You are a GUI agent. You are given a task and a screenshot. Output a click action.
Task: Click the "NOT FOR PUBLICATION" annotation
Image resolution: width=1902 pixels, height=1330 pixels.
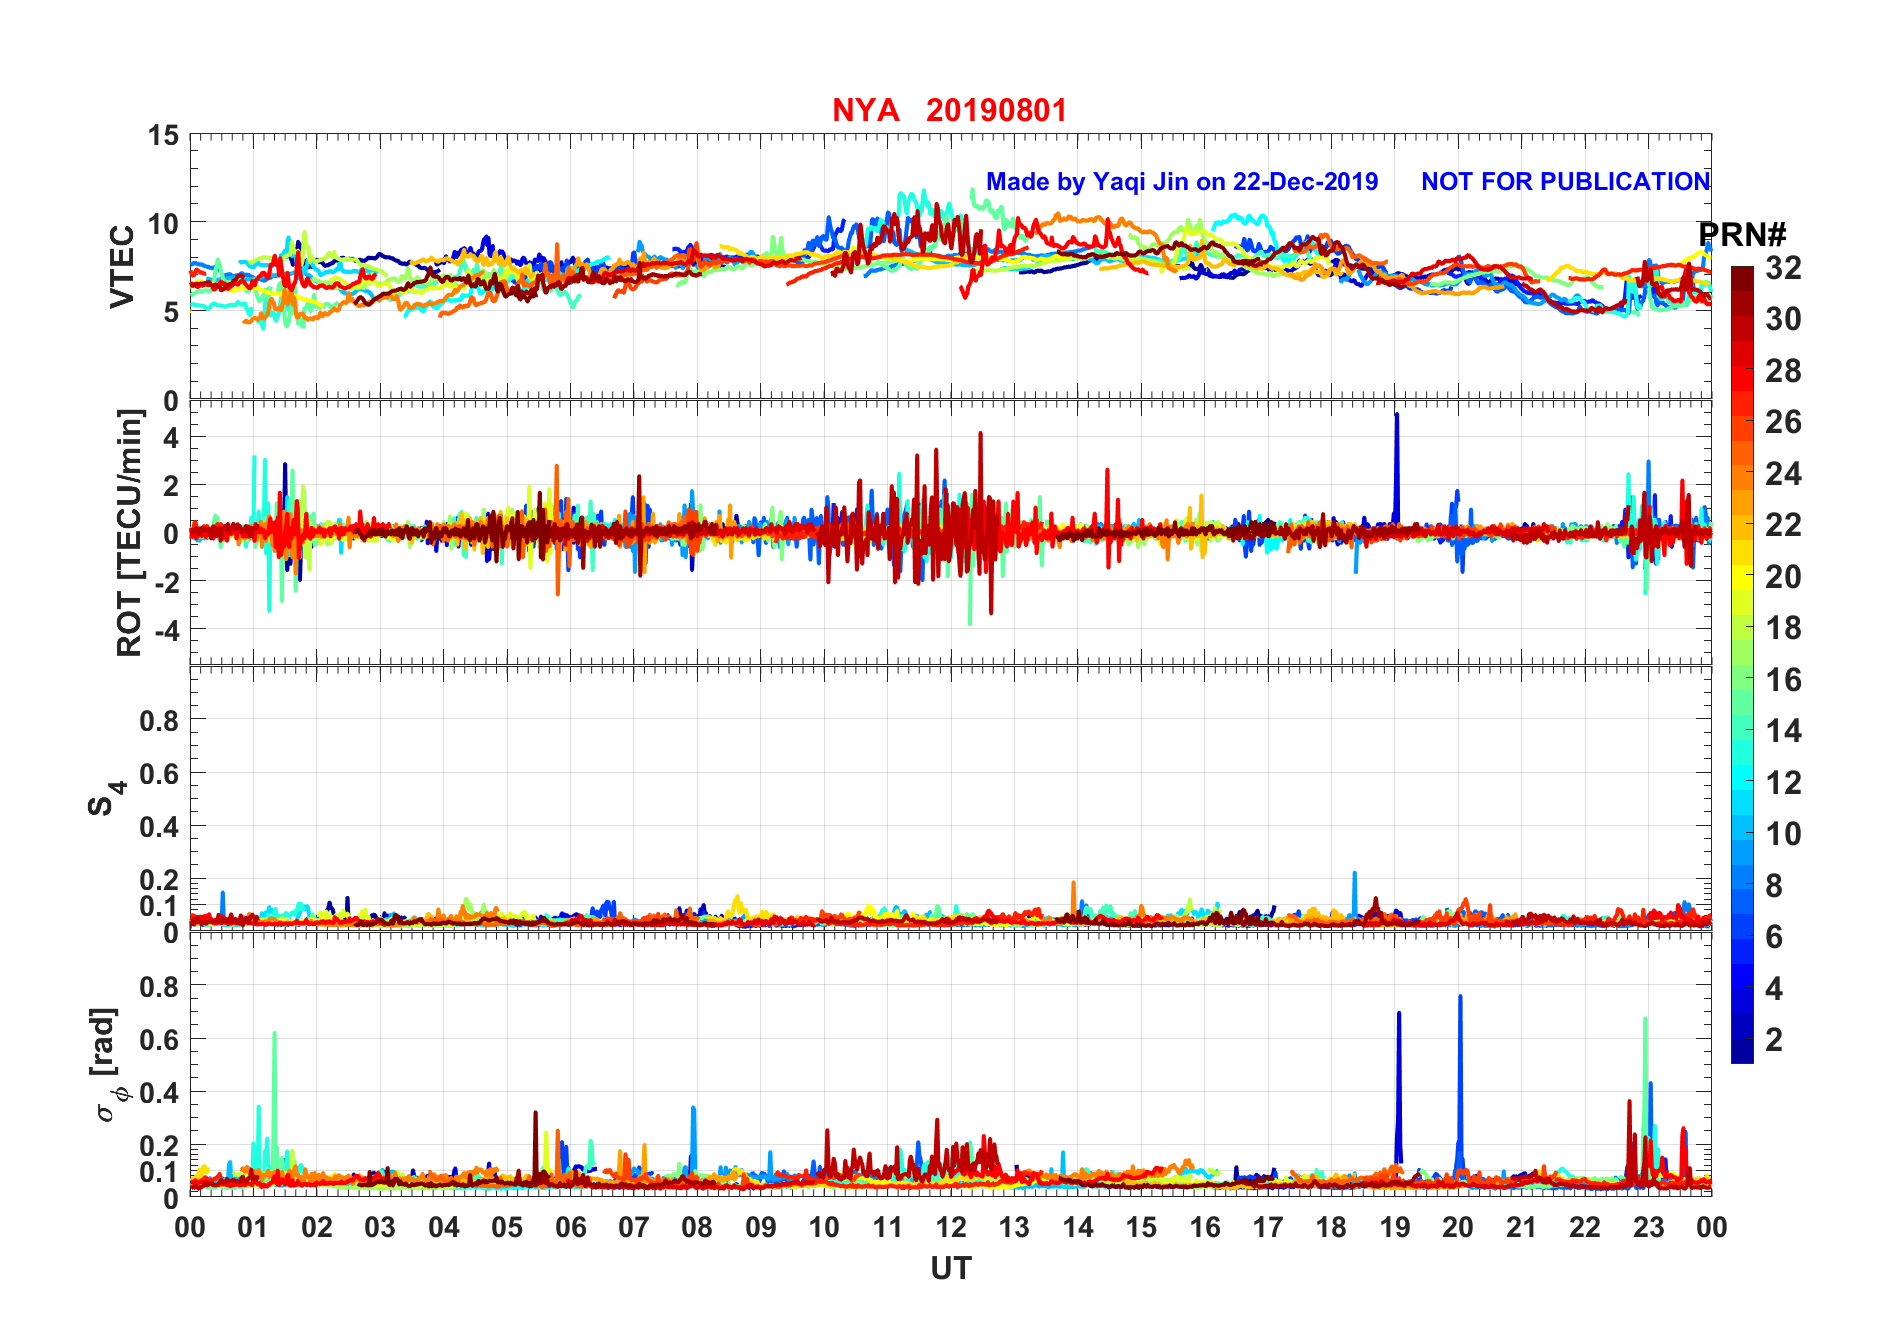pos(1565,181)
